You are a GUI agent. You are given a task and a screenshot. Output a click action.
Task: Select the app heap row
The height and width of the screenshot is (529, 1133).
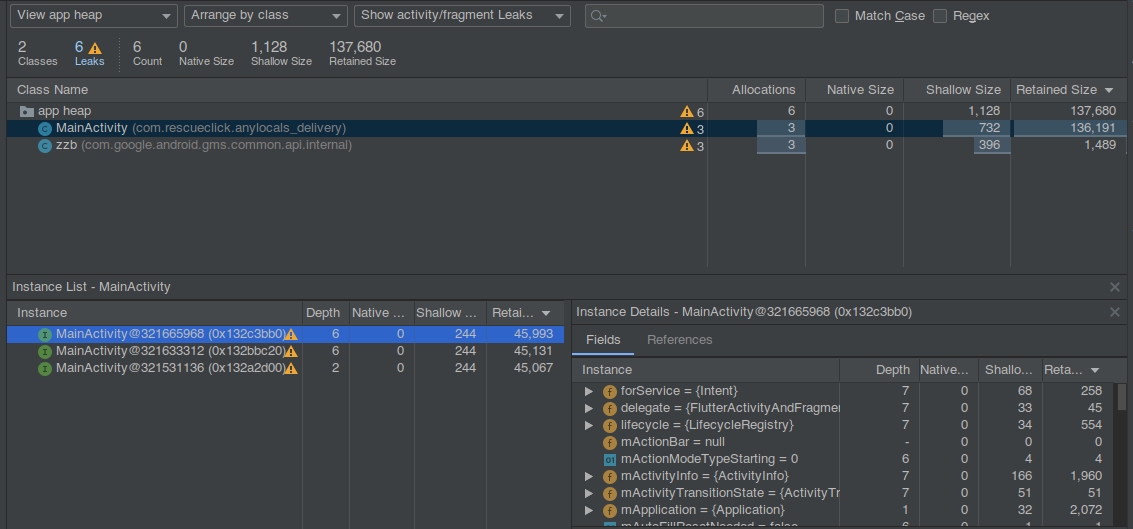(x=566, y=111)
